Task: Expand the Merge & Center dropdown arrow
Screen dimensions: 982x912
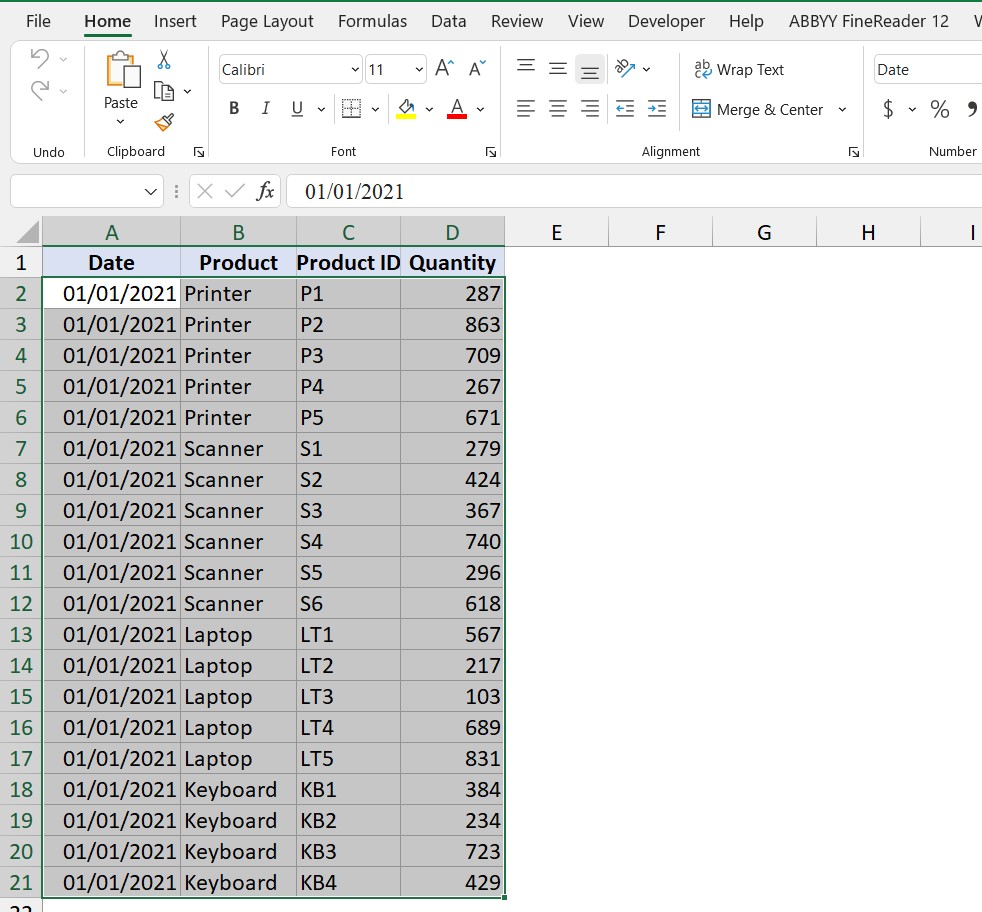Action: click(x=842, y=109)
